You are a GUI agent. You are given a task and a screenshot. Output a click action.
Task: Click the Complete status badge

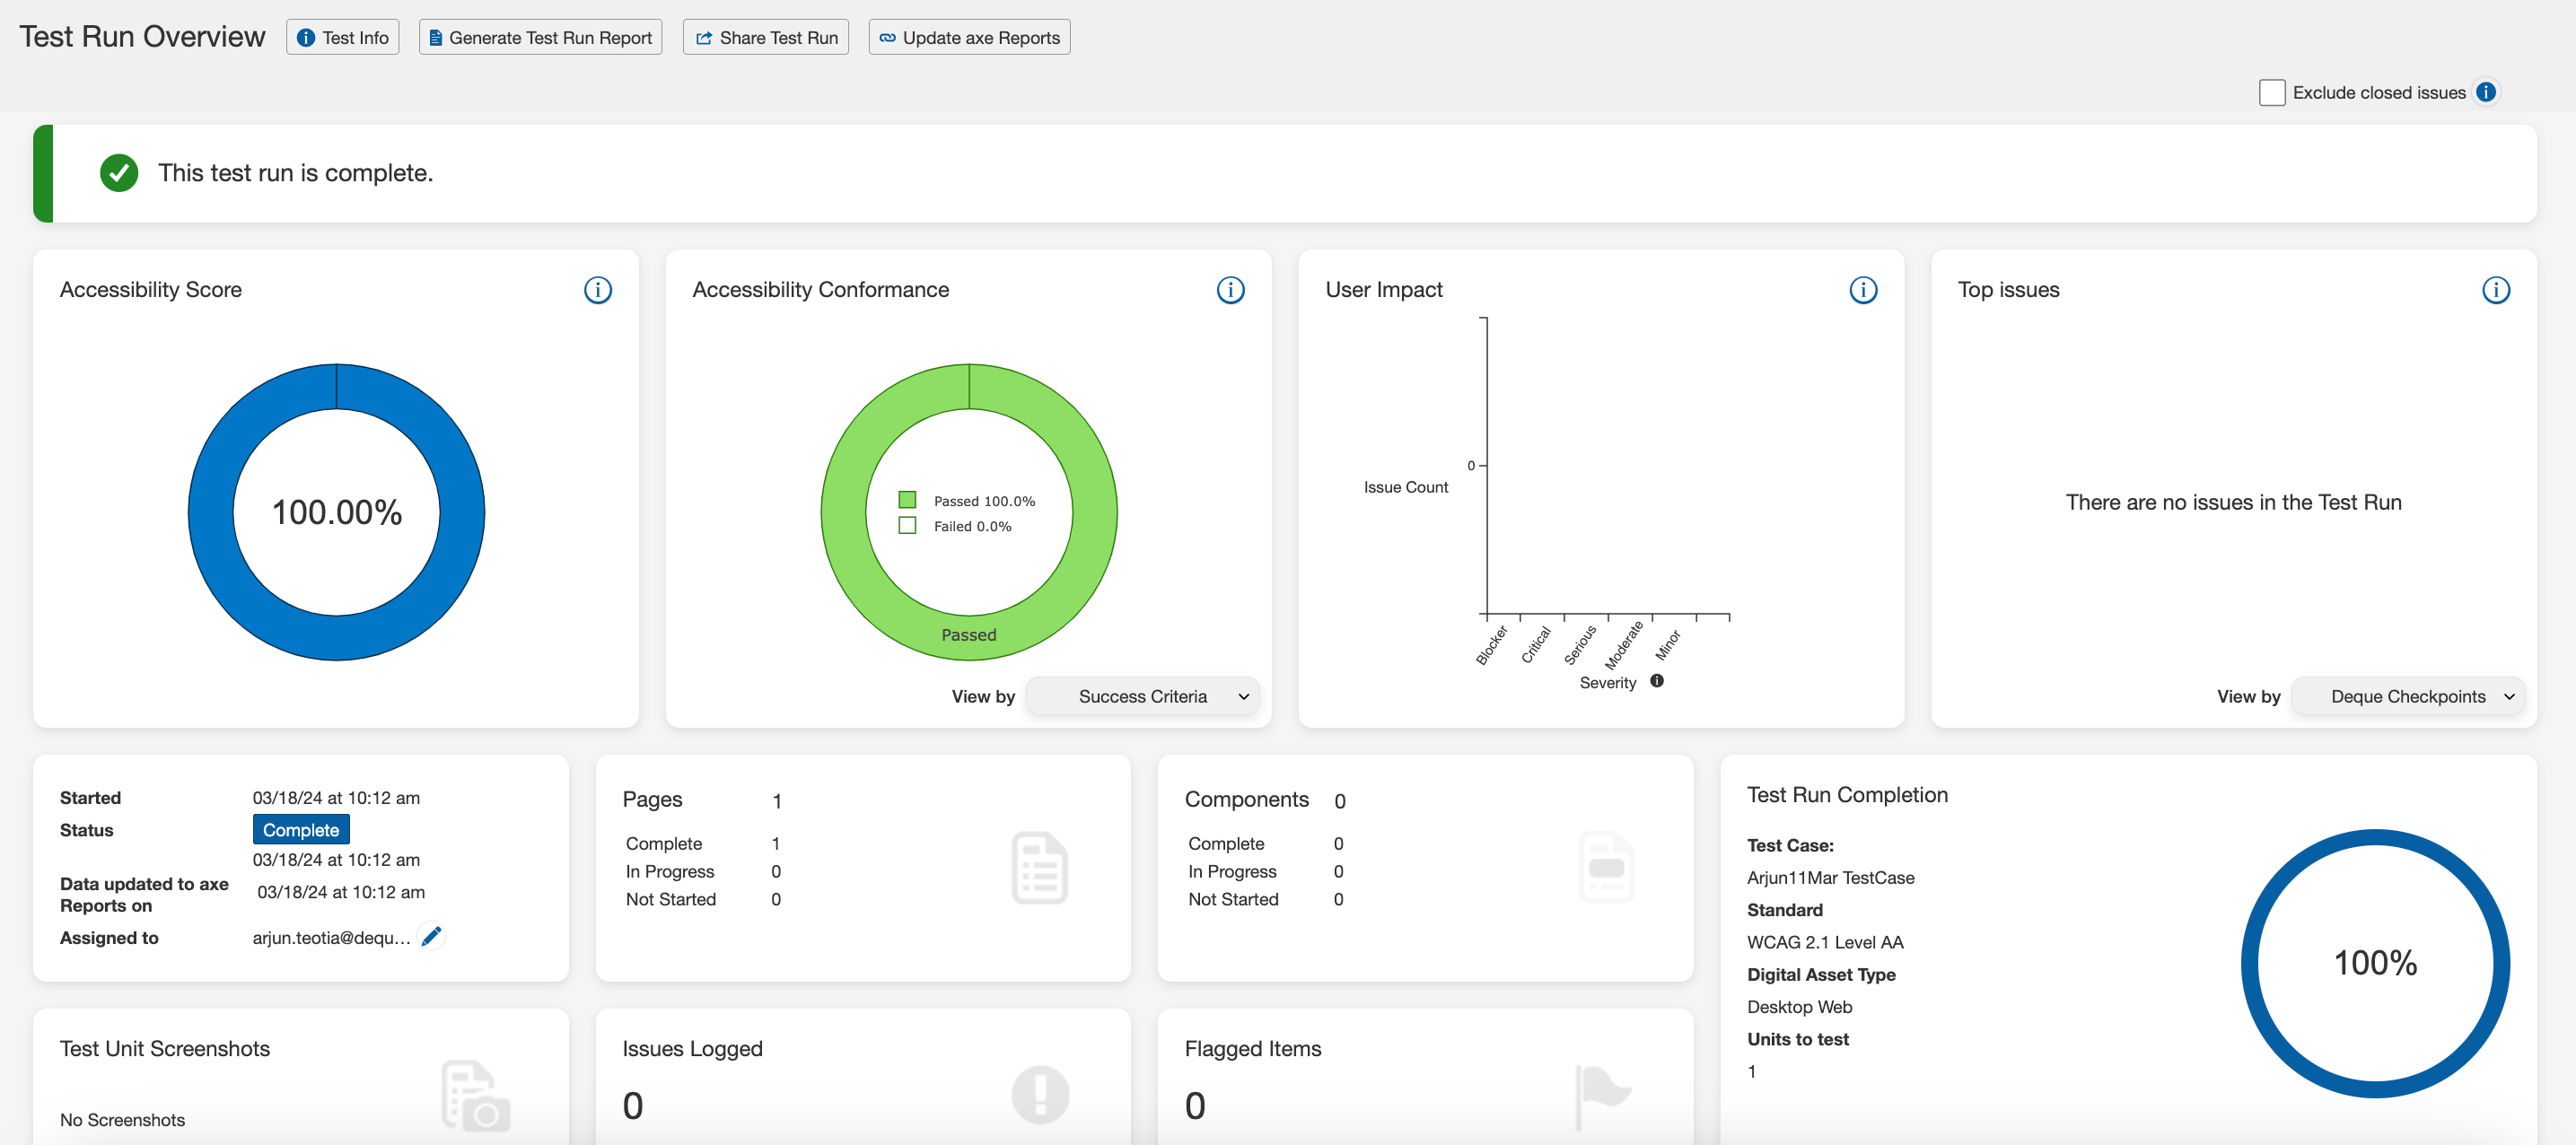pos(300,830)
